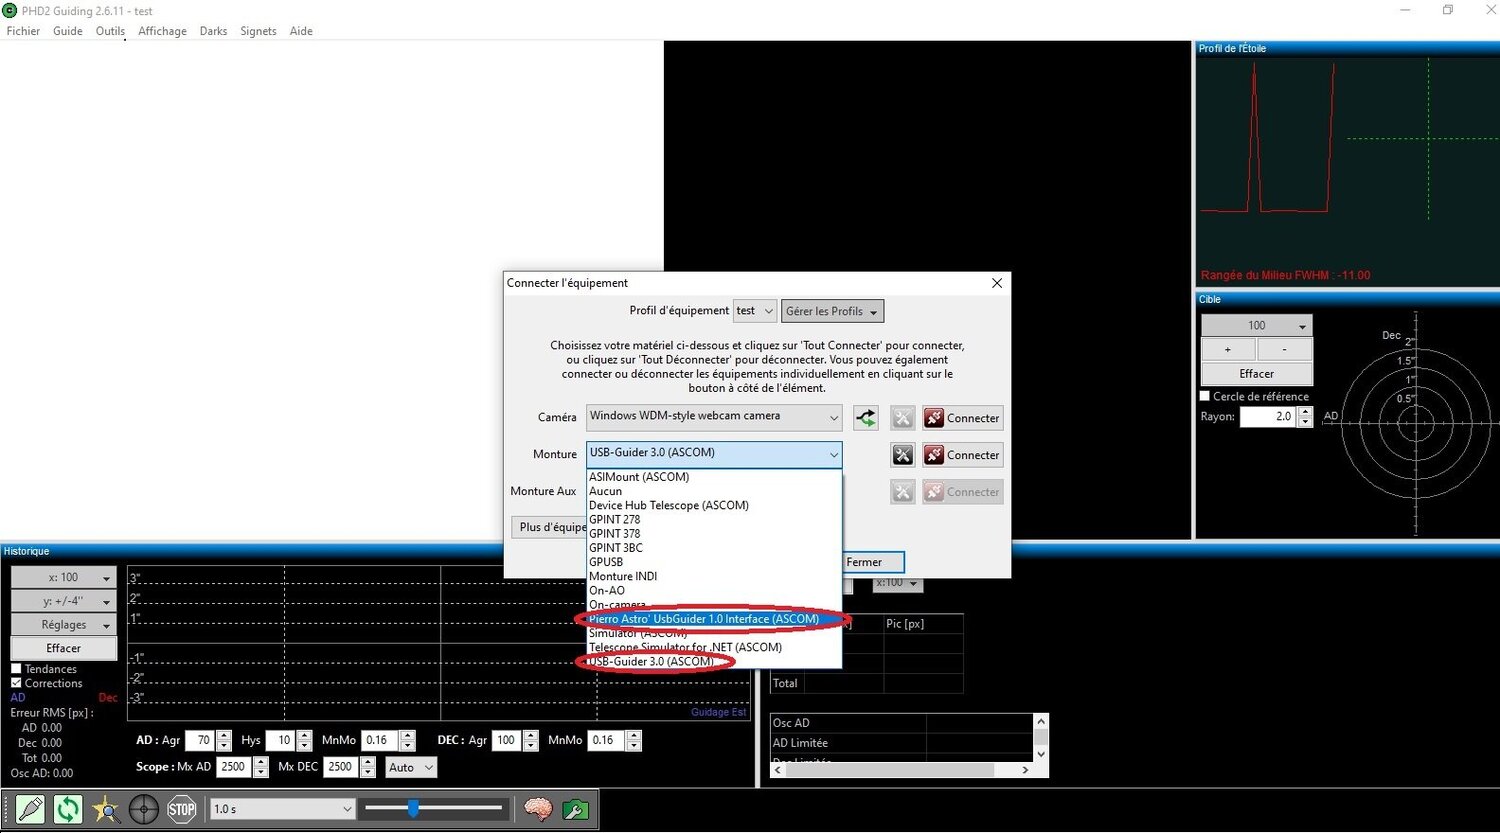The image size is (1500, 833).
Task: Begin guiding with the crosshair icon
Action: [x=144, y=809]
